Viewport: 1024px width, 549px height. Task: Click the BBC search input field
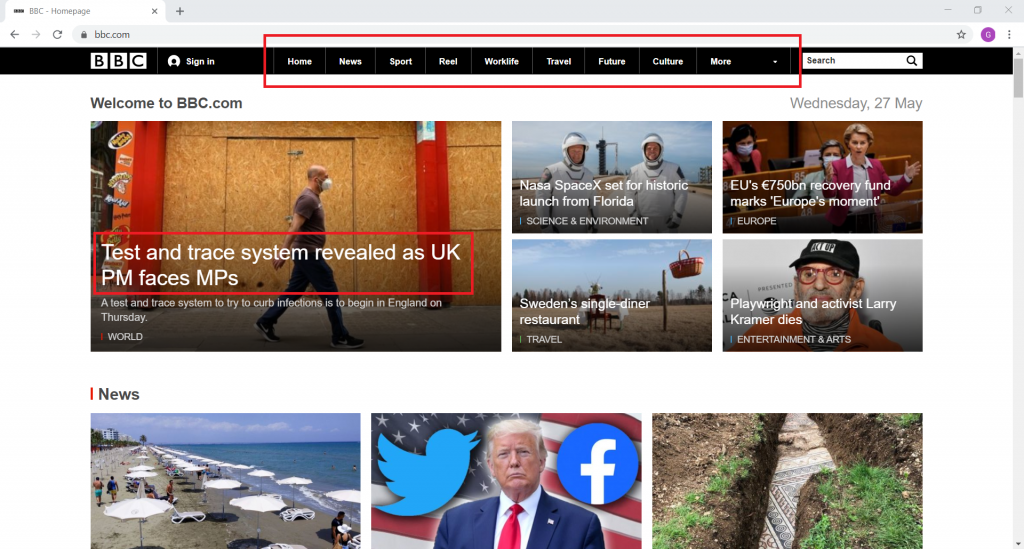(x=852, y=61)
